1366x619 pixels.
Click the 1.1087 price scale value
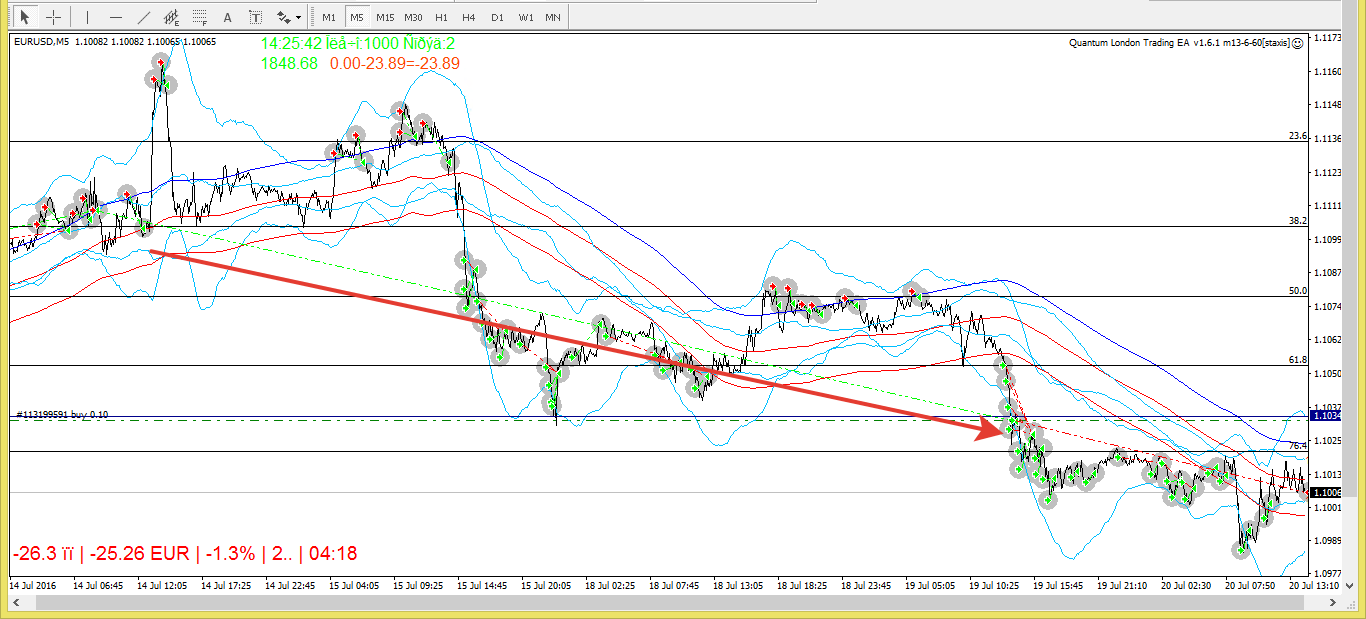1328,272
